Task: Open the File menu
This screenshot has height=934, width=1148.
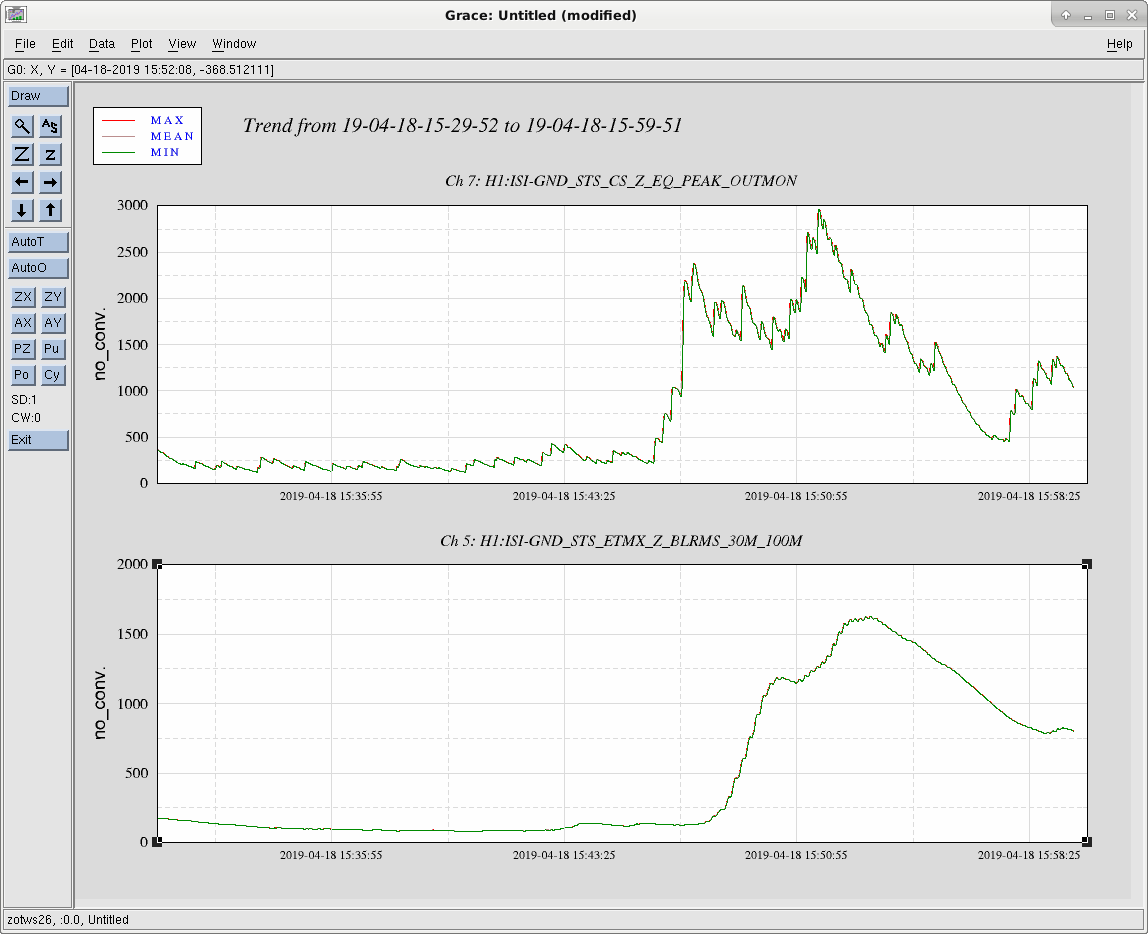Action: [25, 44]
